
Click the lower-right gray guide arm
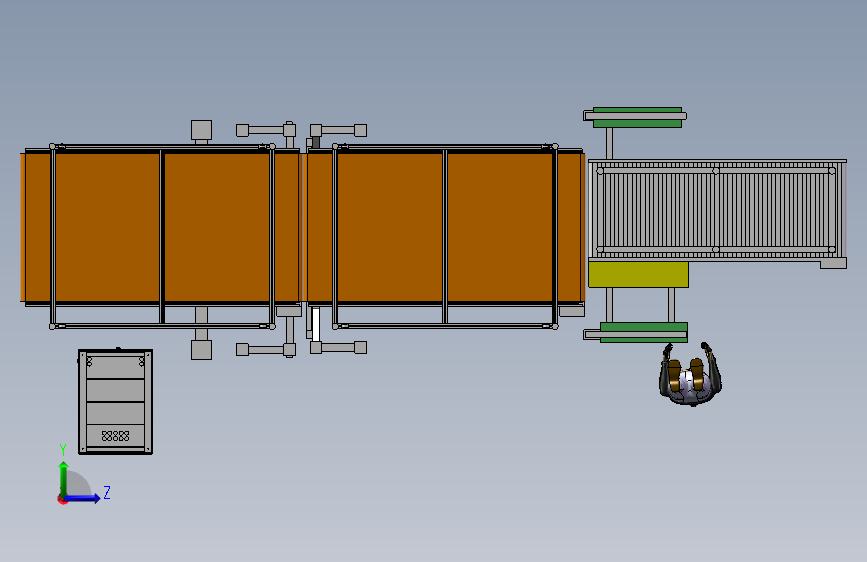click(x=338, y=347)
